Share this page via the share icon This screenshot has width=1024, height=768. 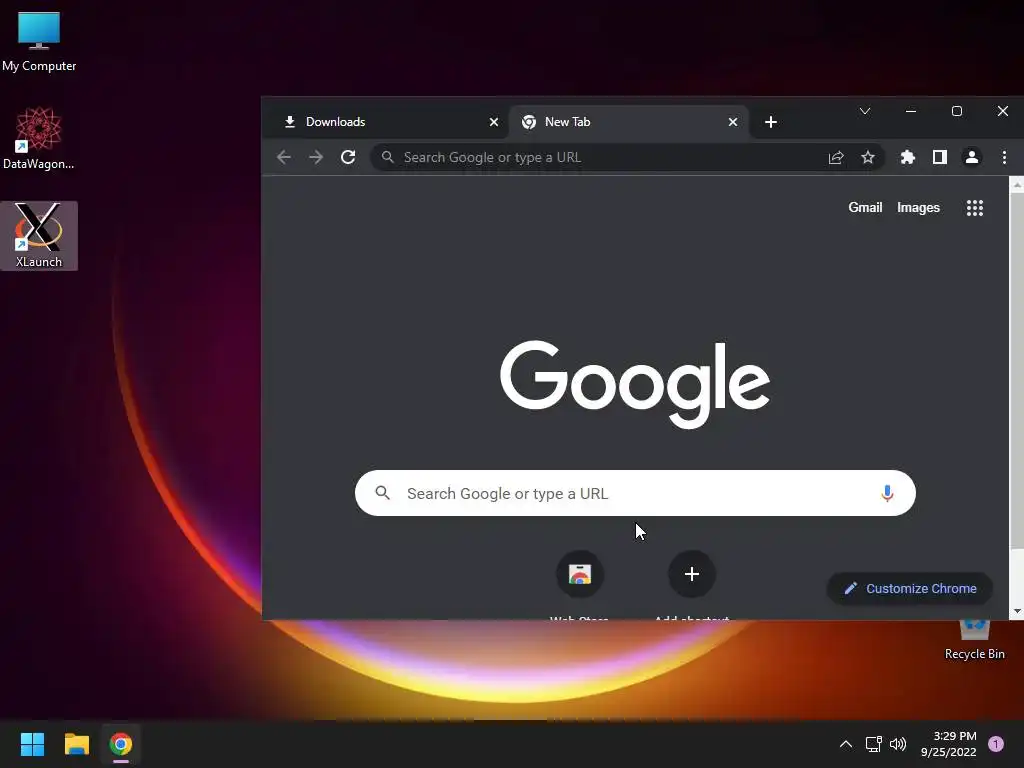click(836, 157)
